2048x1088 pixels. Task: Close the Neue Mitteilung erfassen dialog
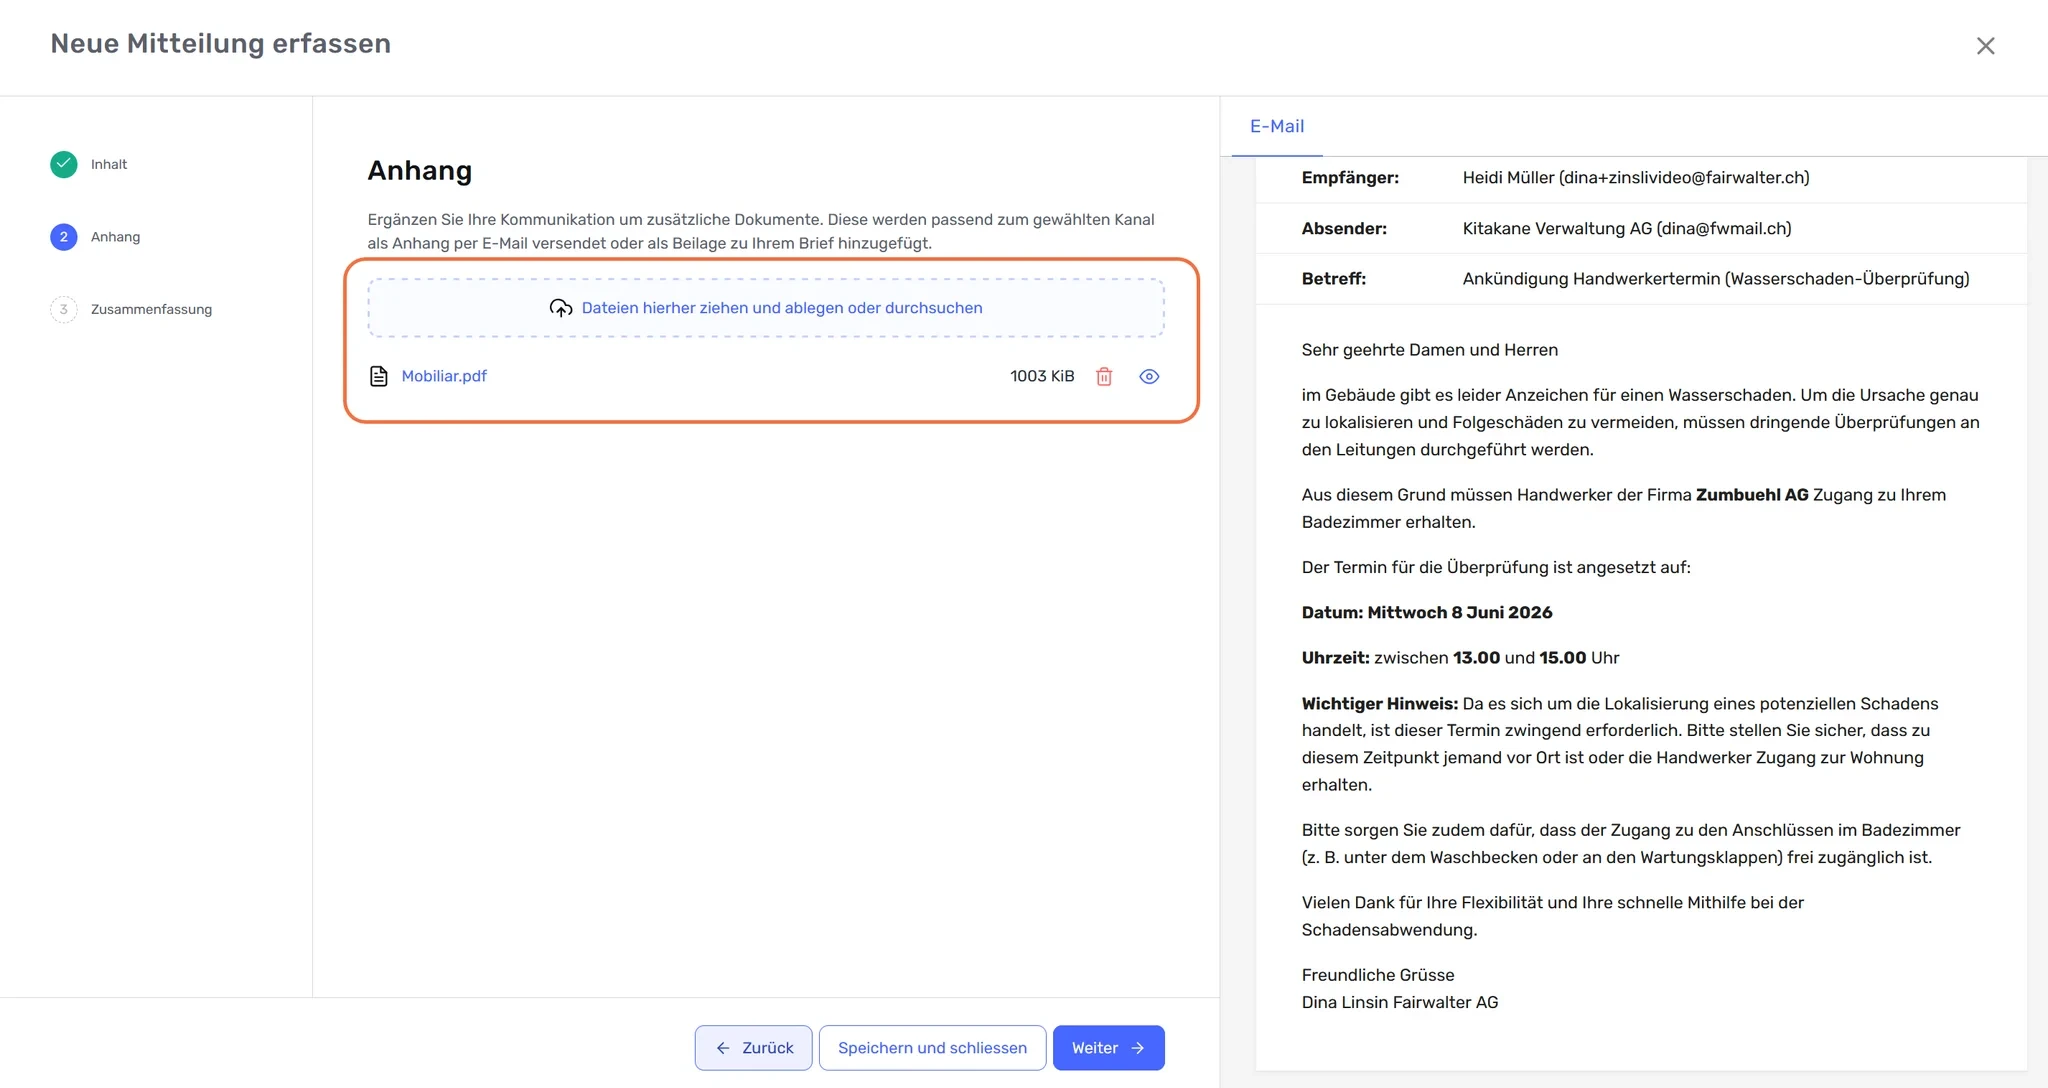point(1985,46)
